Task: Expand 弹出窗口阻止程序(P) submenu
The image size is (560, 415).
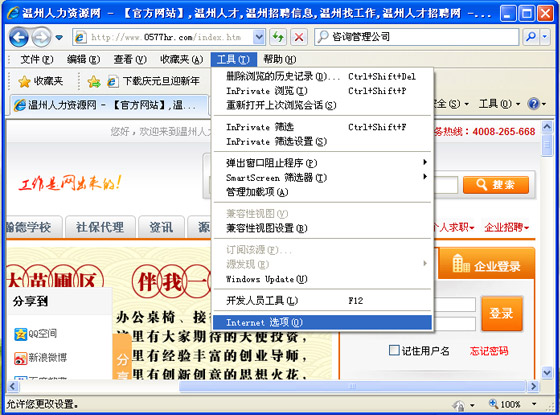Action: (x=322, y=163)
